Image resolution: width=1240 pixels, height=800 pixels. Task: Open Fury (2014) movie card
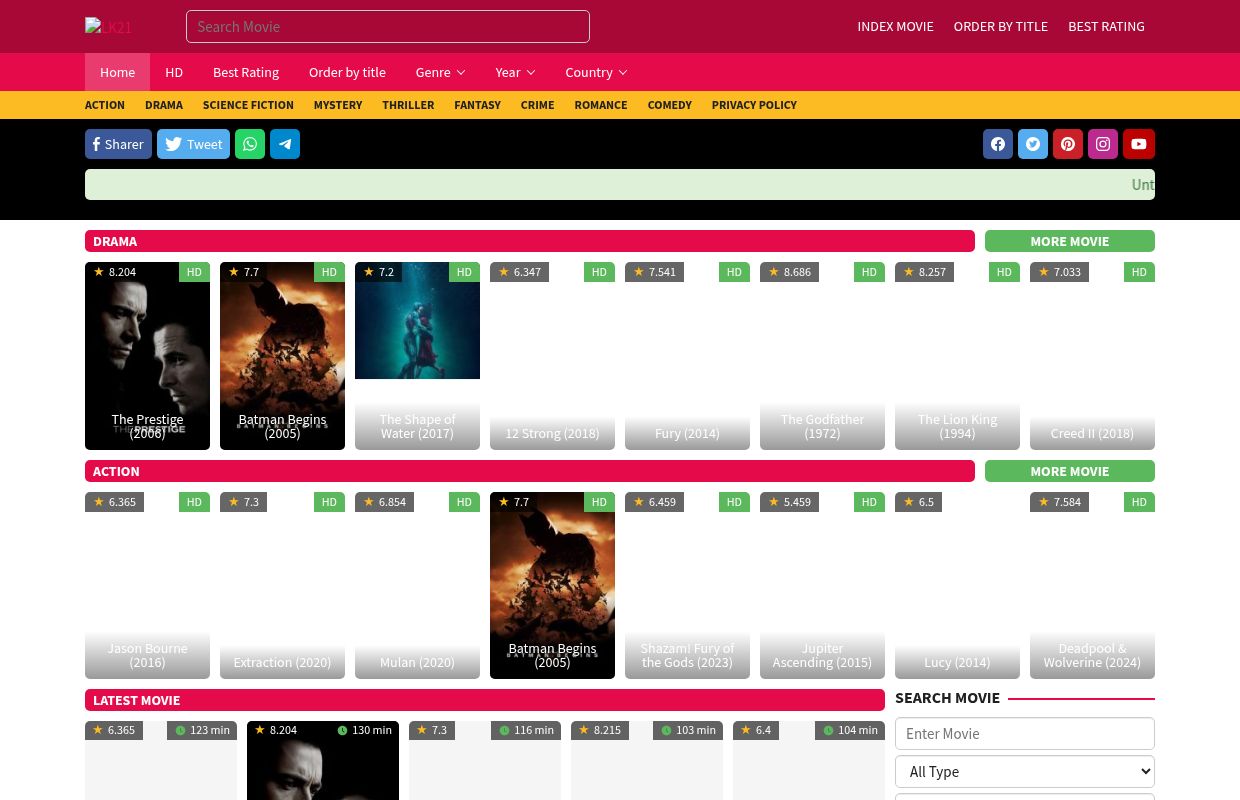click(x=687, y=356)
